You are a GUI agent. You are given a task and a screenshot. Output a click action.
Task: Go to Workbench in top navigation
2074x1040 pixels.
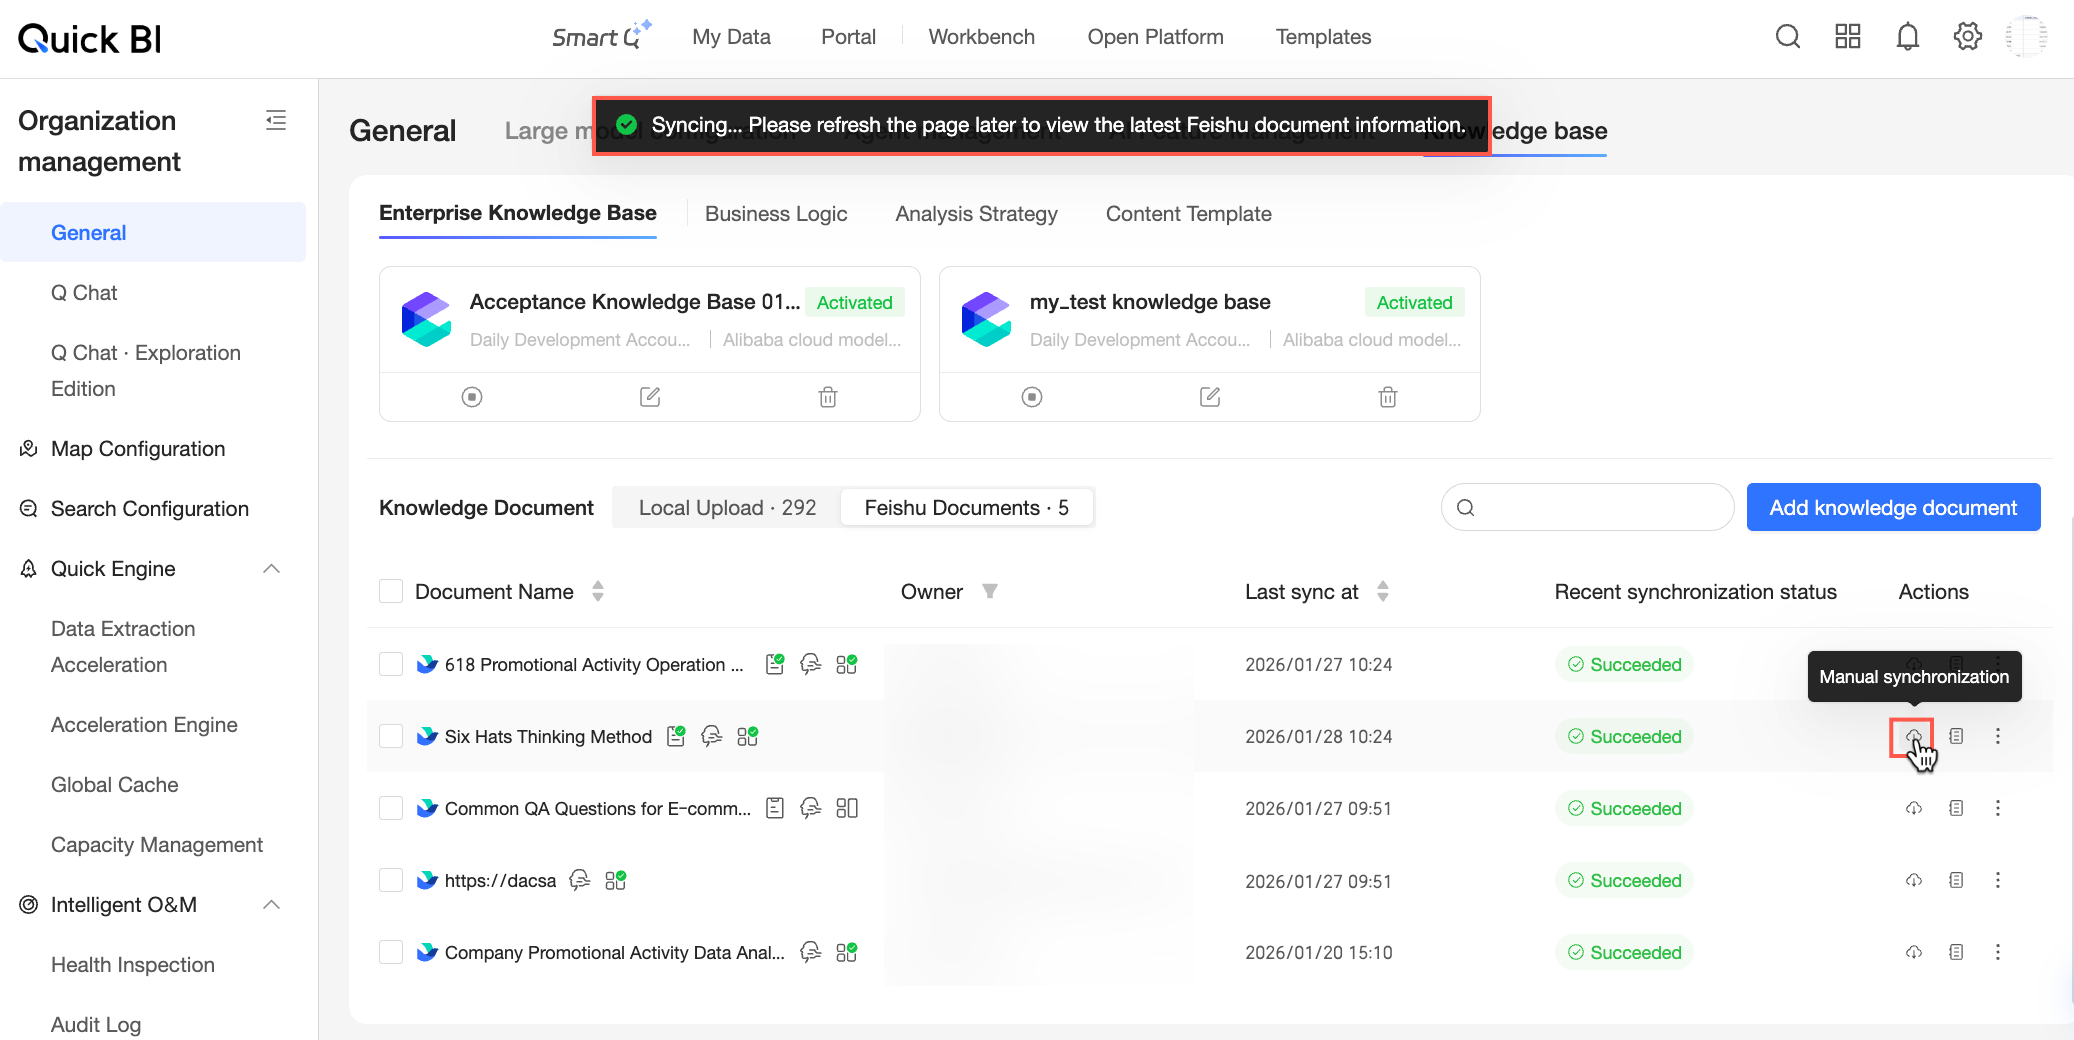point(981,37)
